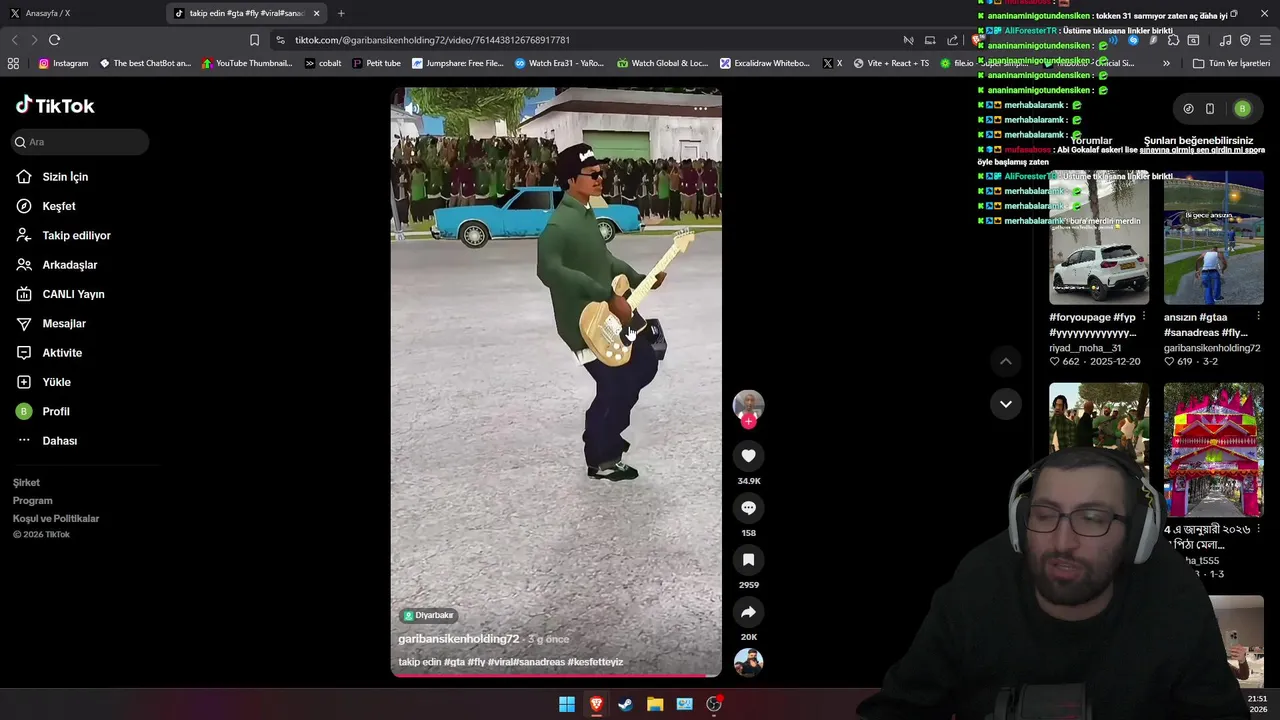Open Instagram bookmark
The image size is (1280, 720).
tap(63, 63)
